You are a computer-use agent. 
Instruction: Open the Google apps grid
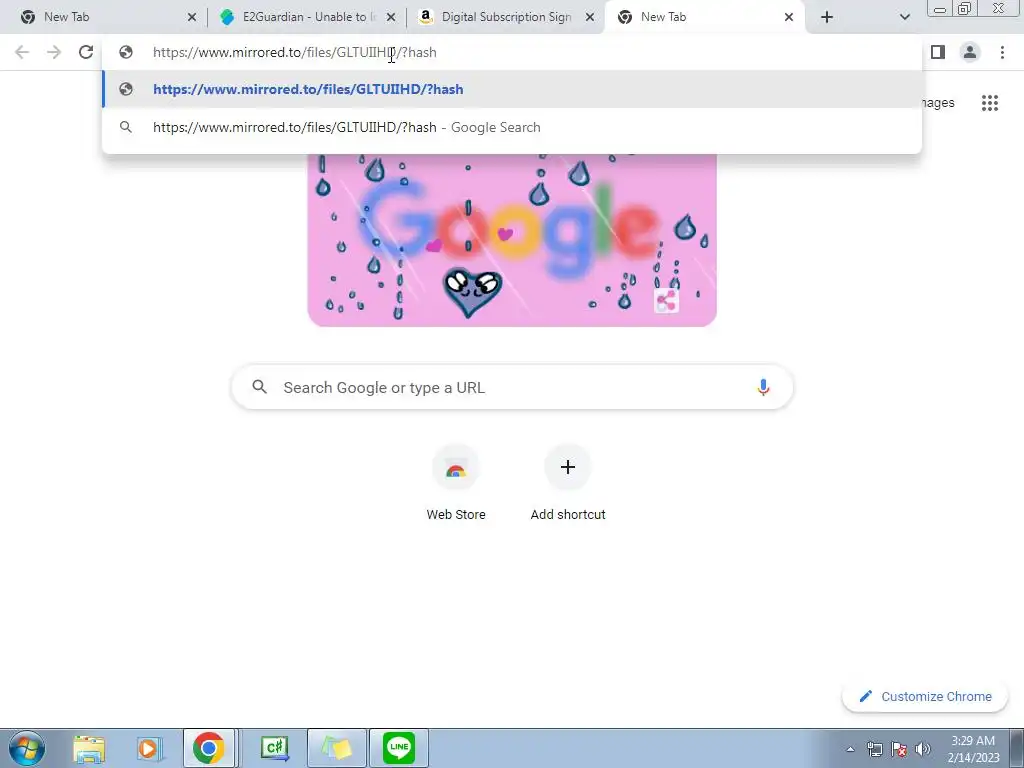pos(989,103)
